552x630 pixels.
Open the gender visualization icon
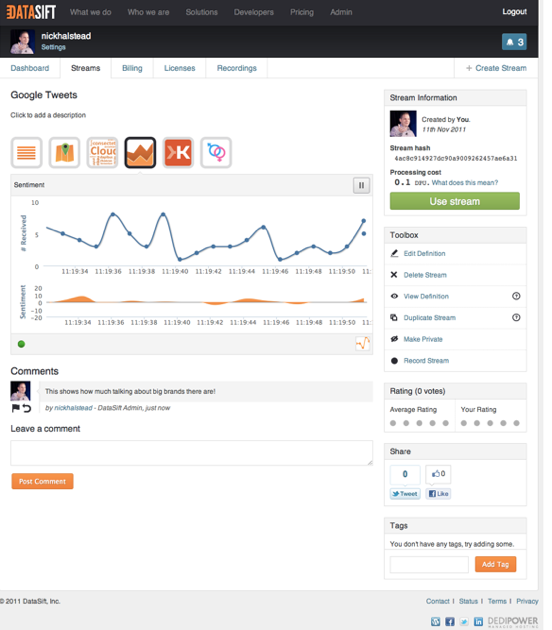216,153
